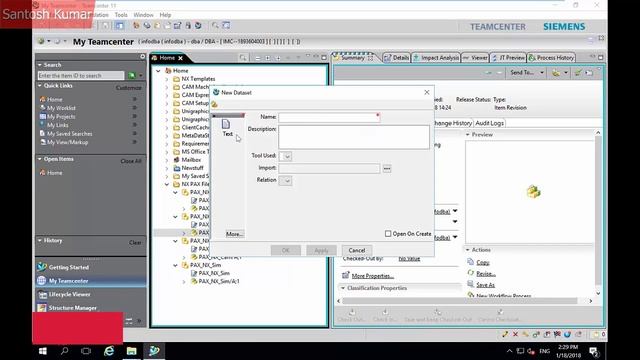This screenshot has height=360, width=640.
Task: Click Customize in Quick Links
Action: [129, 88]
